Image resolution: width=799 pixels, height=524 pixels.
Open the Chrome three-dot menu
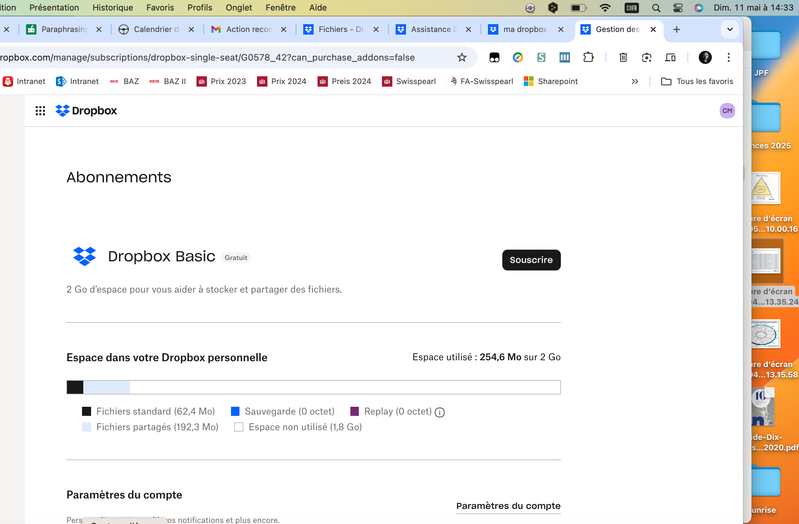pyautogui.click(x=729, y=58)
